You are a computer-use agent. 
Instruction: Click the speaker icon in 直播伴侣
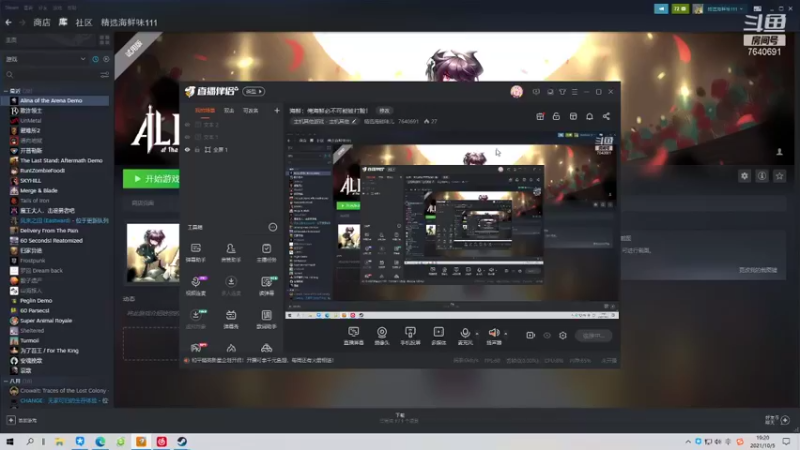[x=494, y=333]
